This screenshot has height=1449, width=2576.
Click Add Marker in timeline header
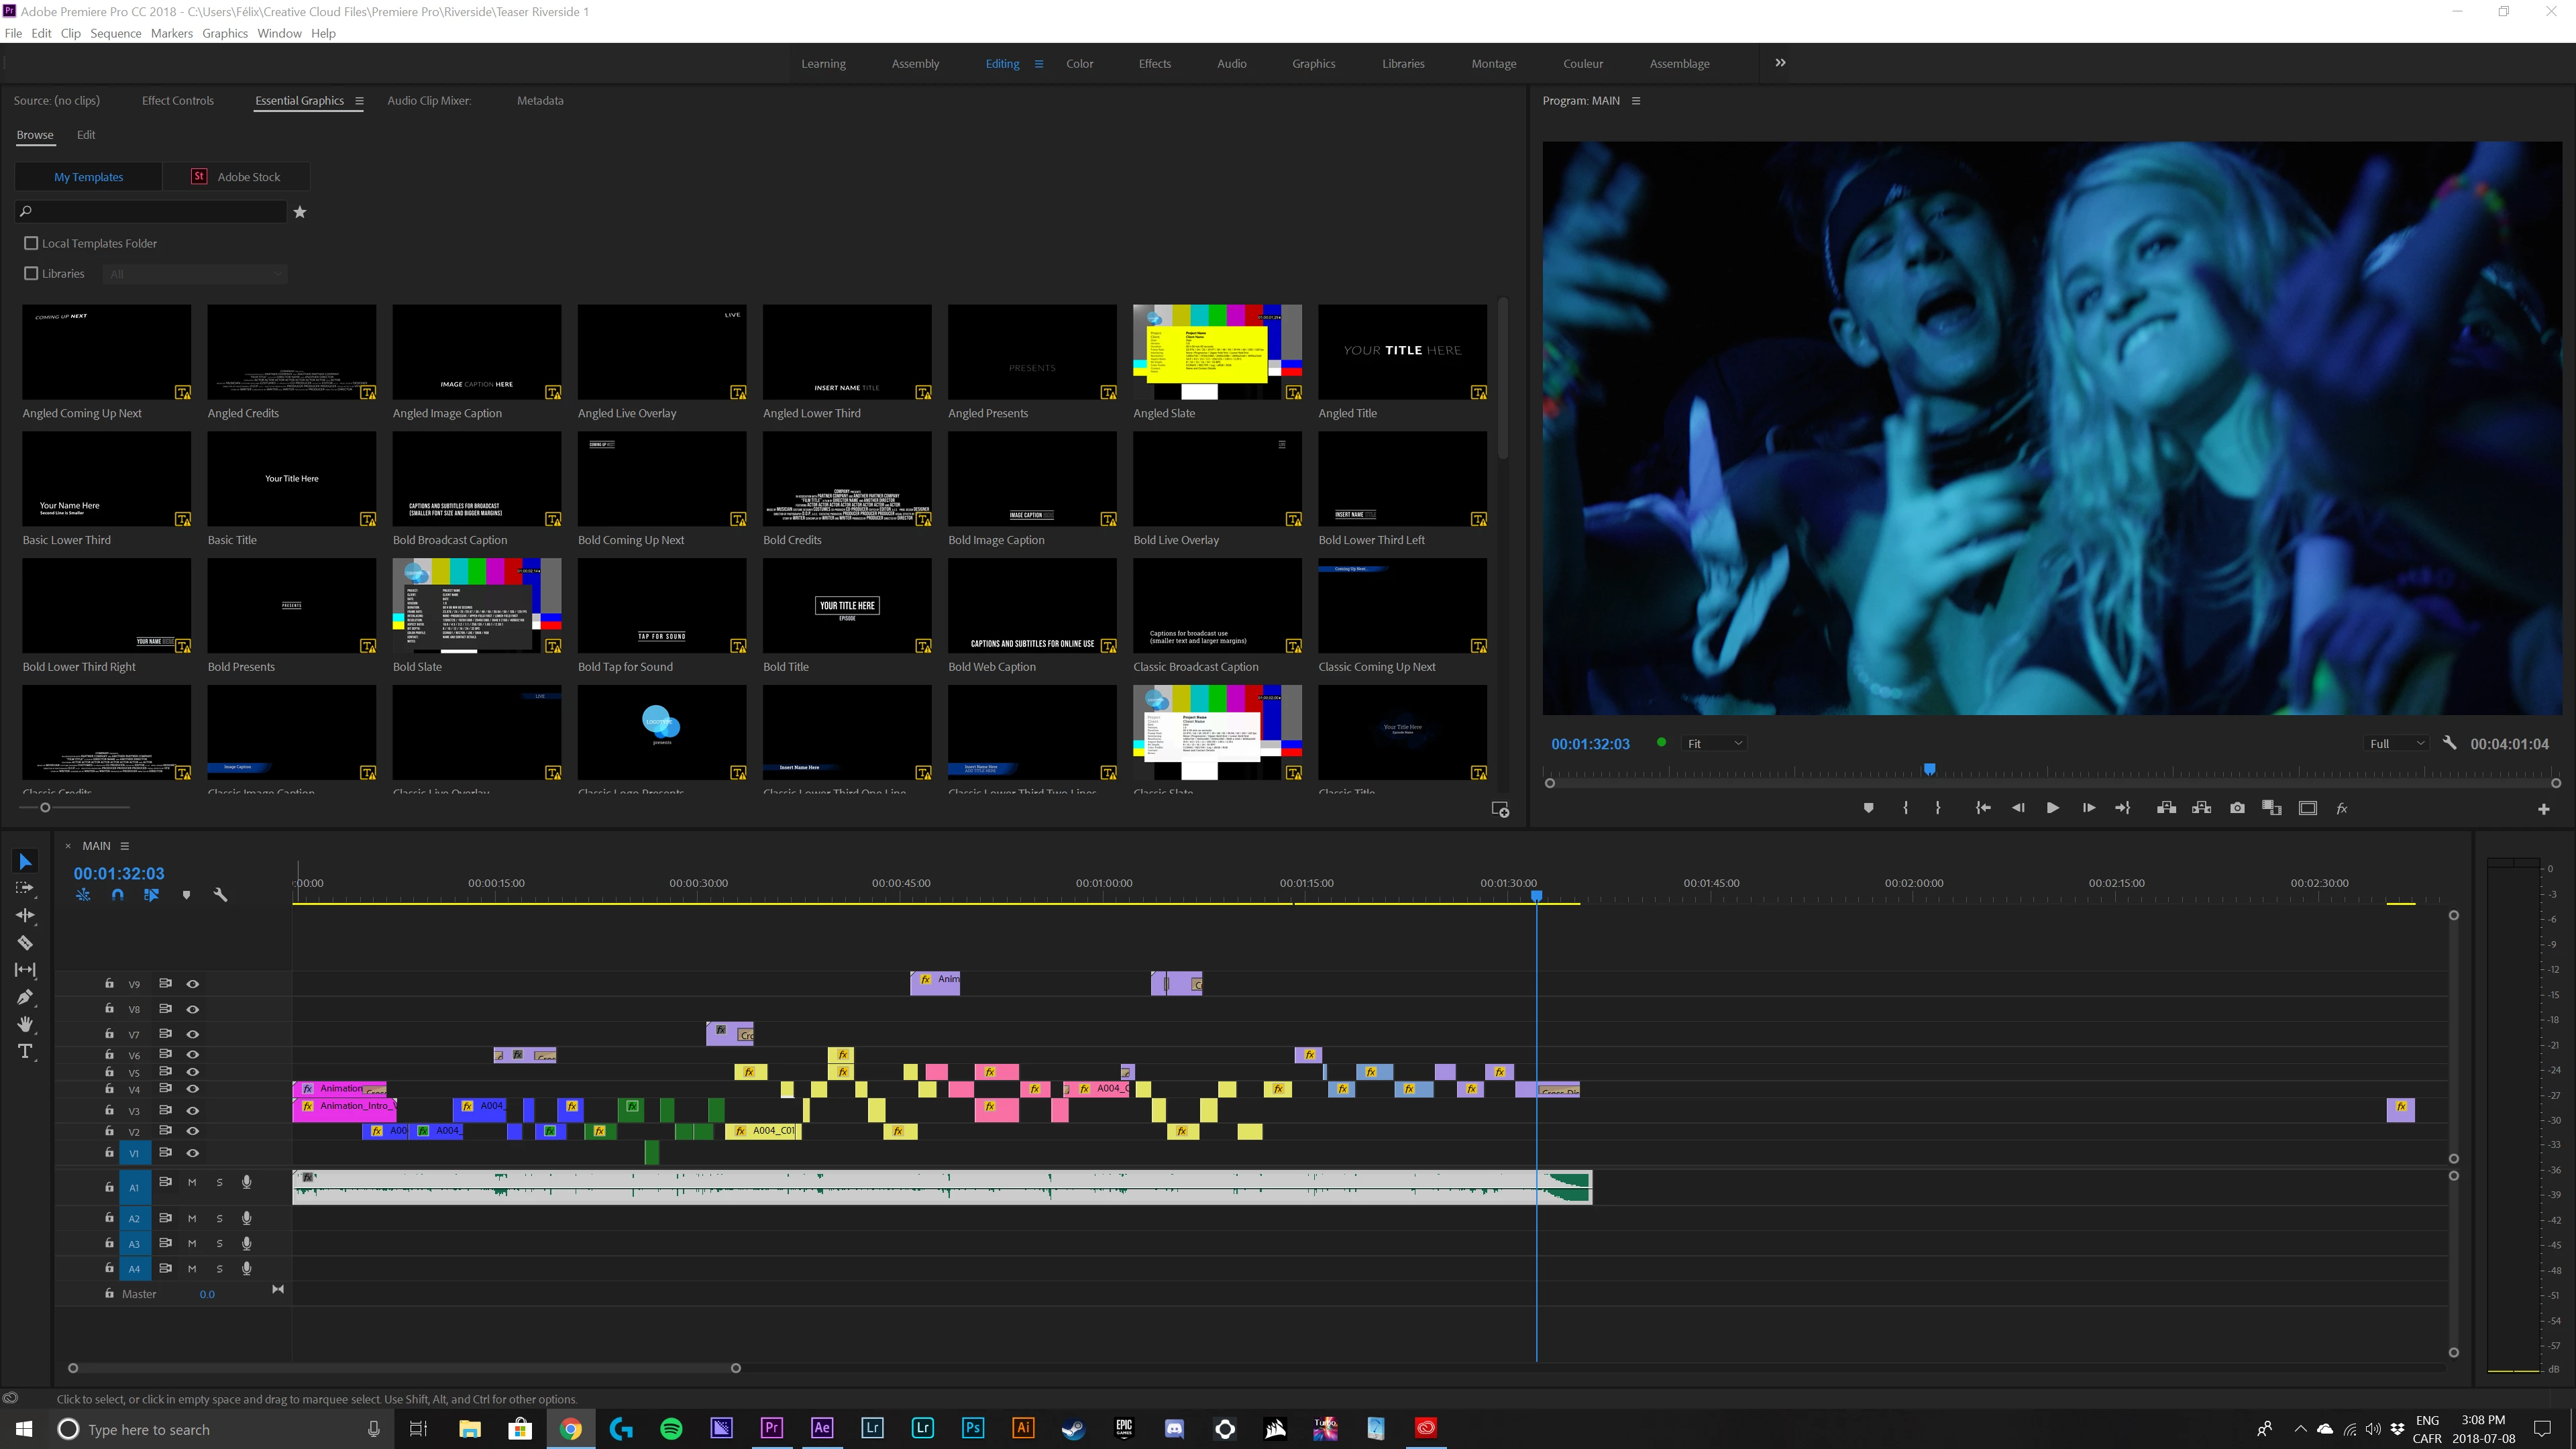[x=186, y=895]
